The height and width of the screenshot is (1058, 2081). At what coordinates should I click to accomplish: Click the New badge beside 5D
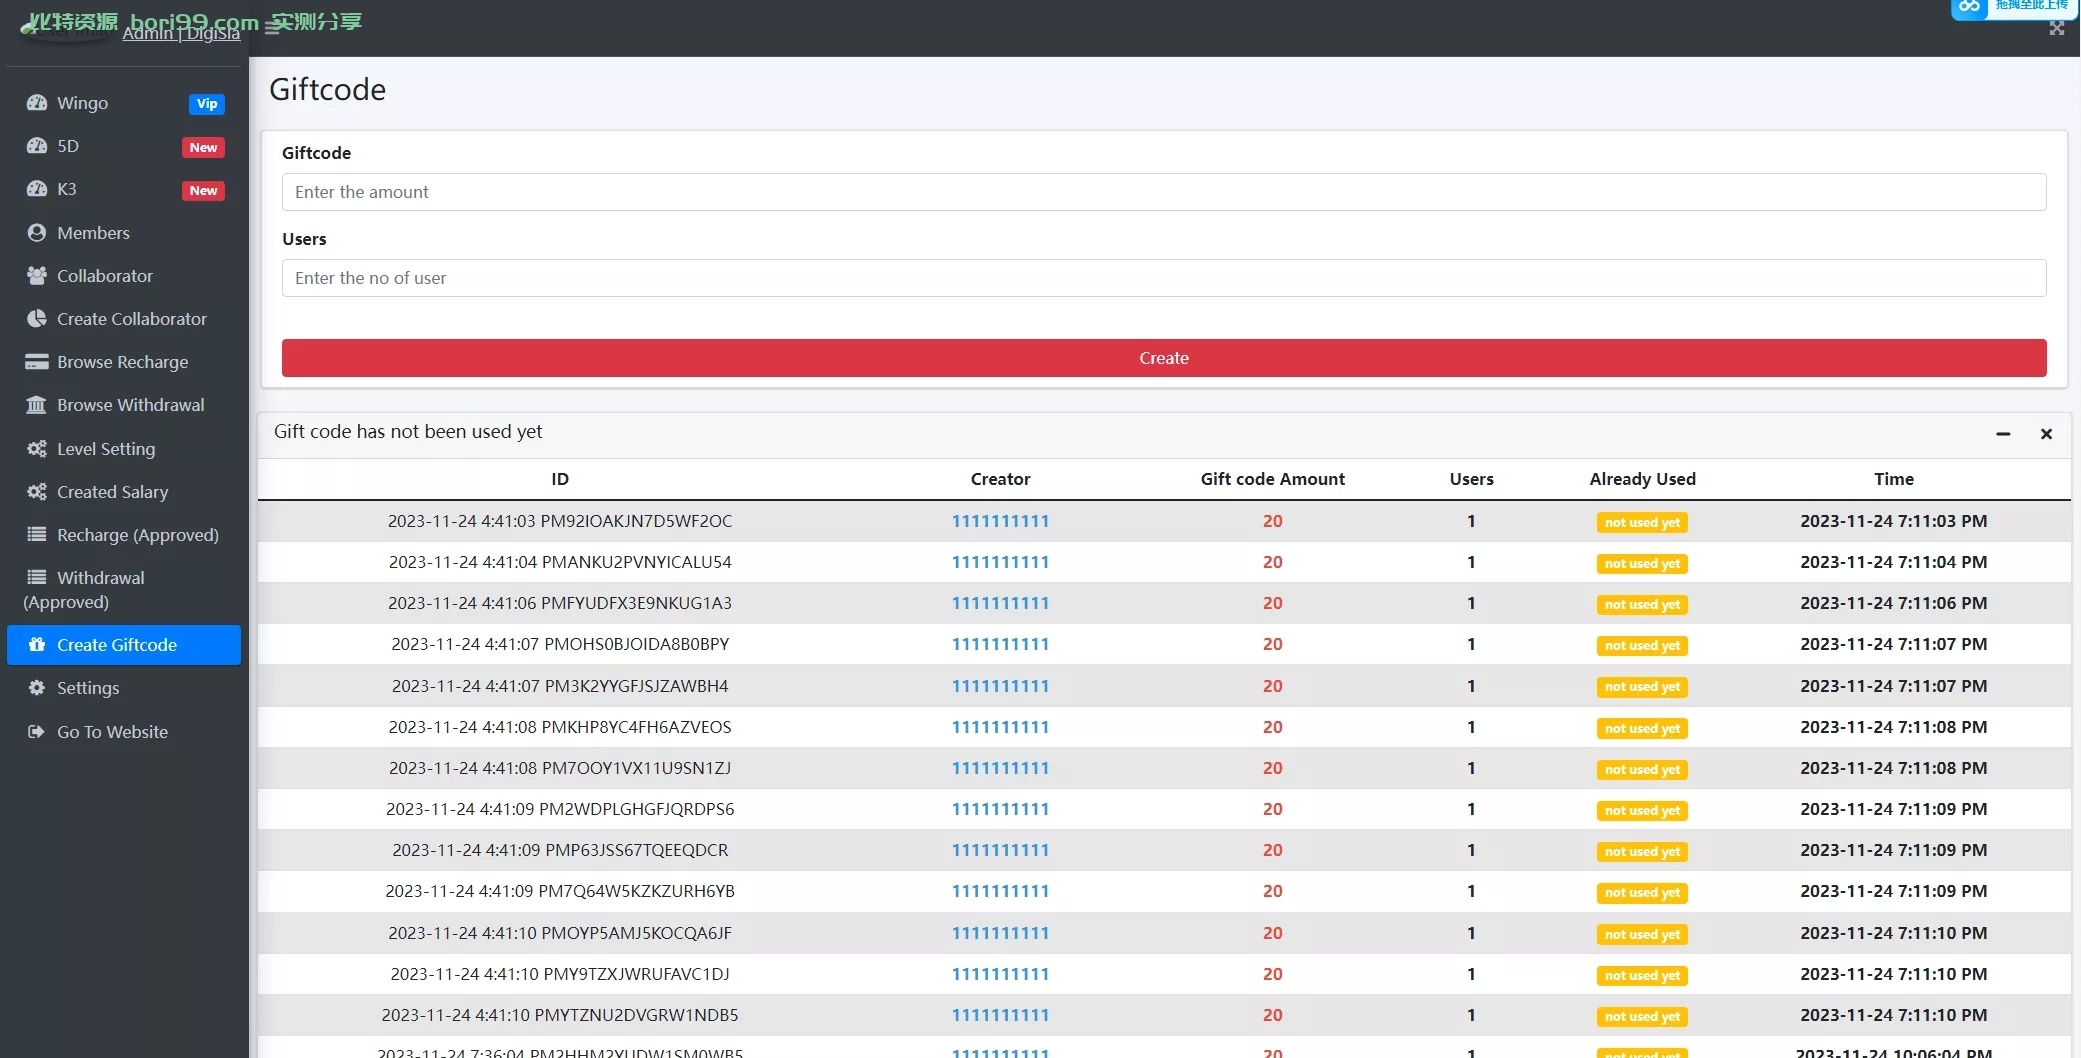203,147
